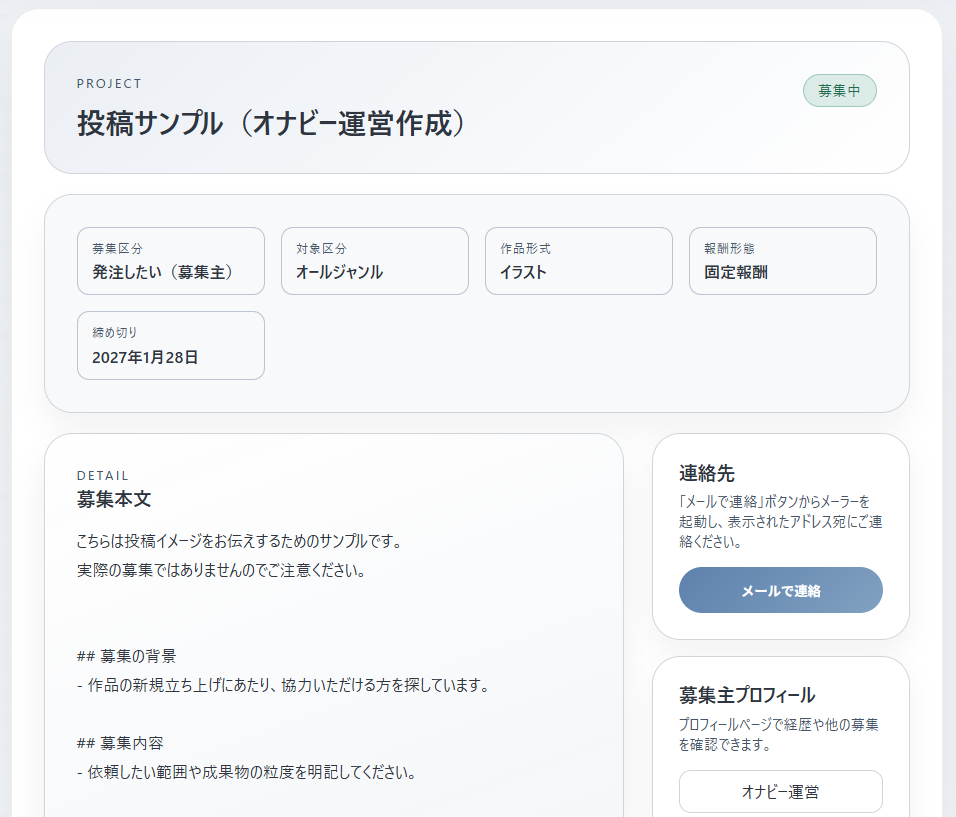Open the オナビー運営 profile button
The image size is (956, 817).
(x=780, y=792)
